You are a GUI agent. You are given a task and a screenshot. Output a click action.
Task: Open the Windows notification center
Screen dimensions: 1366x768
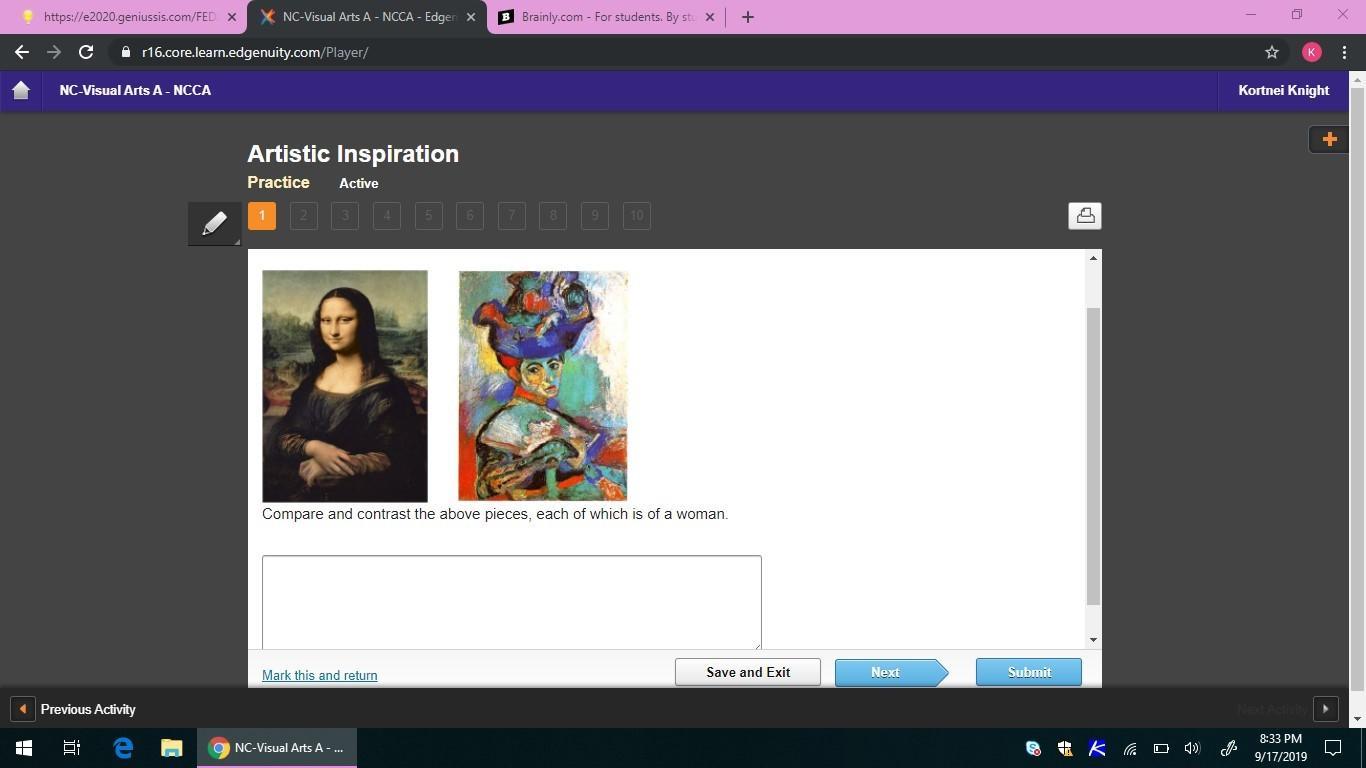pyautogui.click(x=1333, y=748)
